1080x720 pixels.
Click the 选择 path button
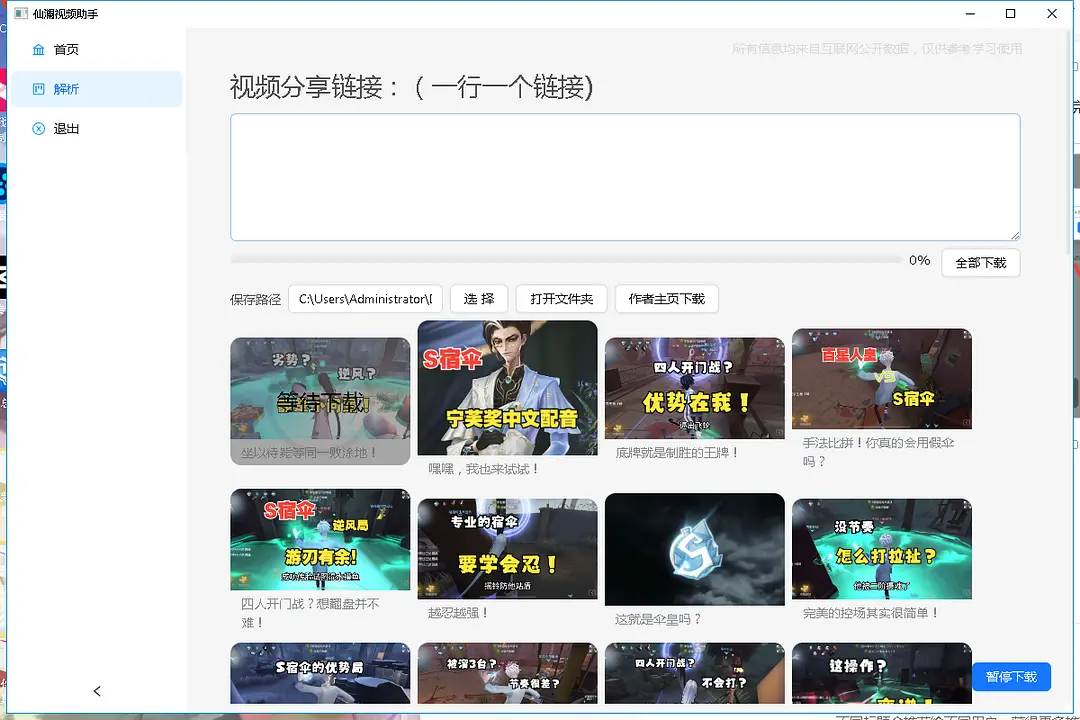(x=479, y=299)
